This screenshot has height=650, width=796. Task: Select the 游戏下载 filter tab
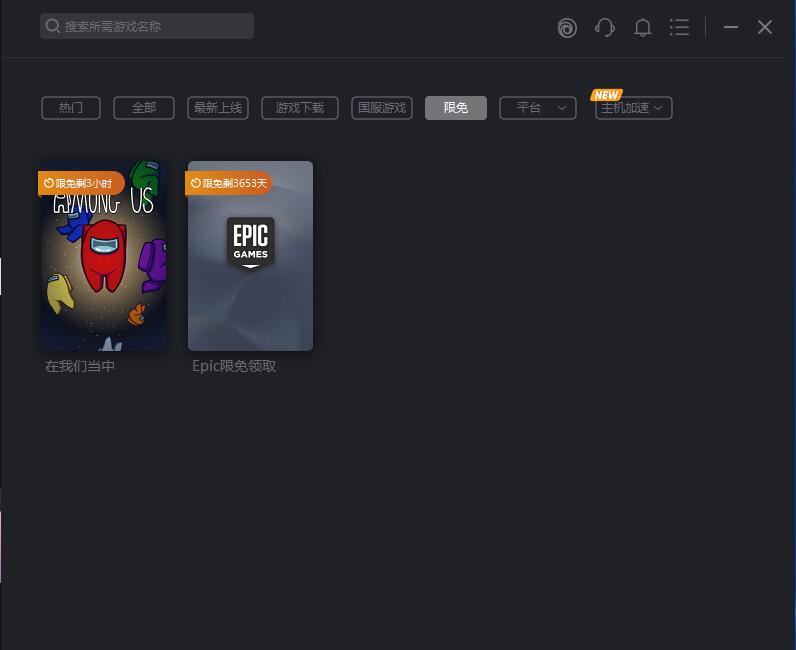coord(300,108)
